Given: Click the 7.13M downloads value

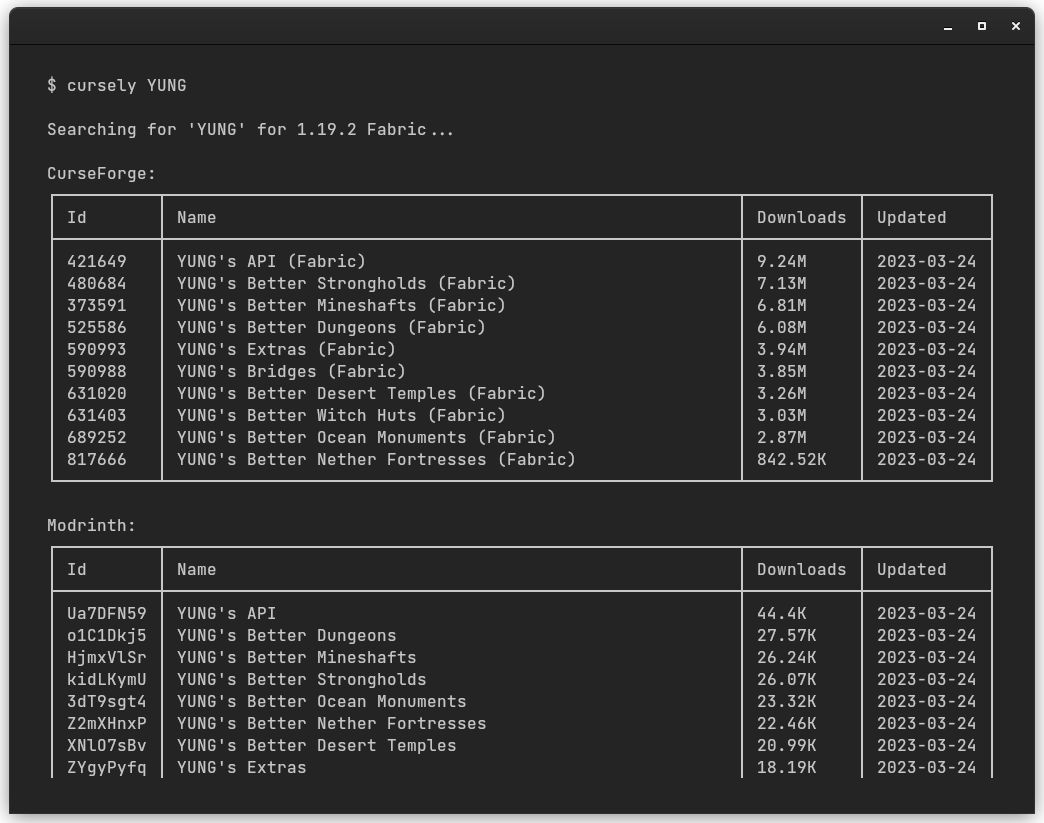Looking at the screenshot, I should click(x=782, y=284).
